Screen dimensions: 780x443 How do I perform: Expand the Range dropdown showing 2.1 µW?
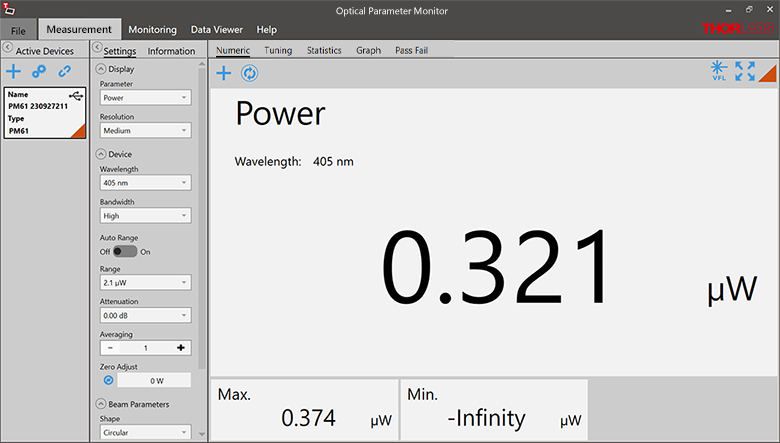[x=145, y=283]
